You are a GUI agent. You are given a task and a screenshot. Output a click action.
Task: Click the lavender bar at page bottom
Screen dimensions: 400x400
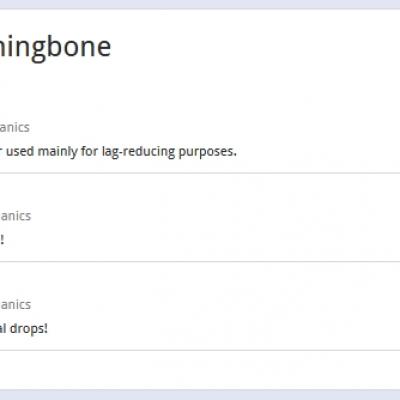[200, 395]
